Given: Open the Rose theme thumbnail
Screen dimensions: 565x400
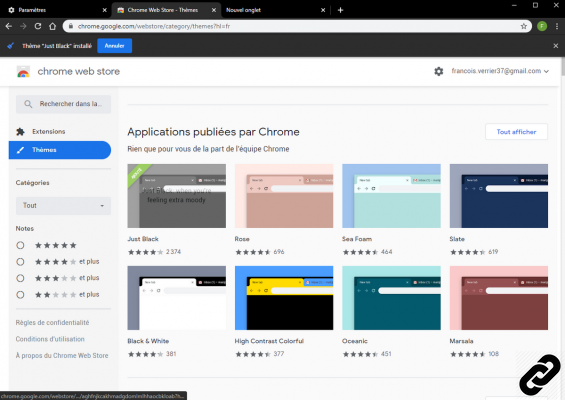Looking at the screenshot, I should click(284, 196).
